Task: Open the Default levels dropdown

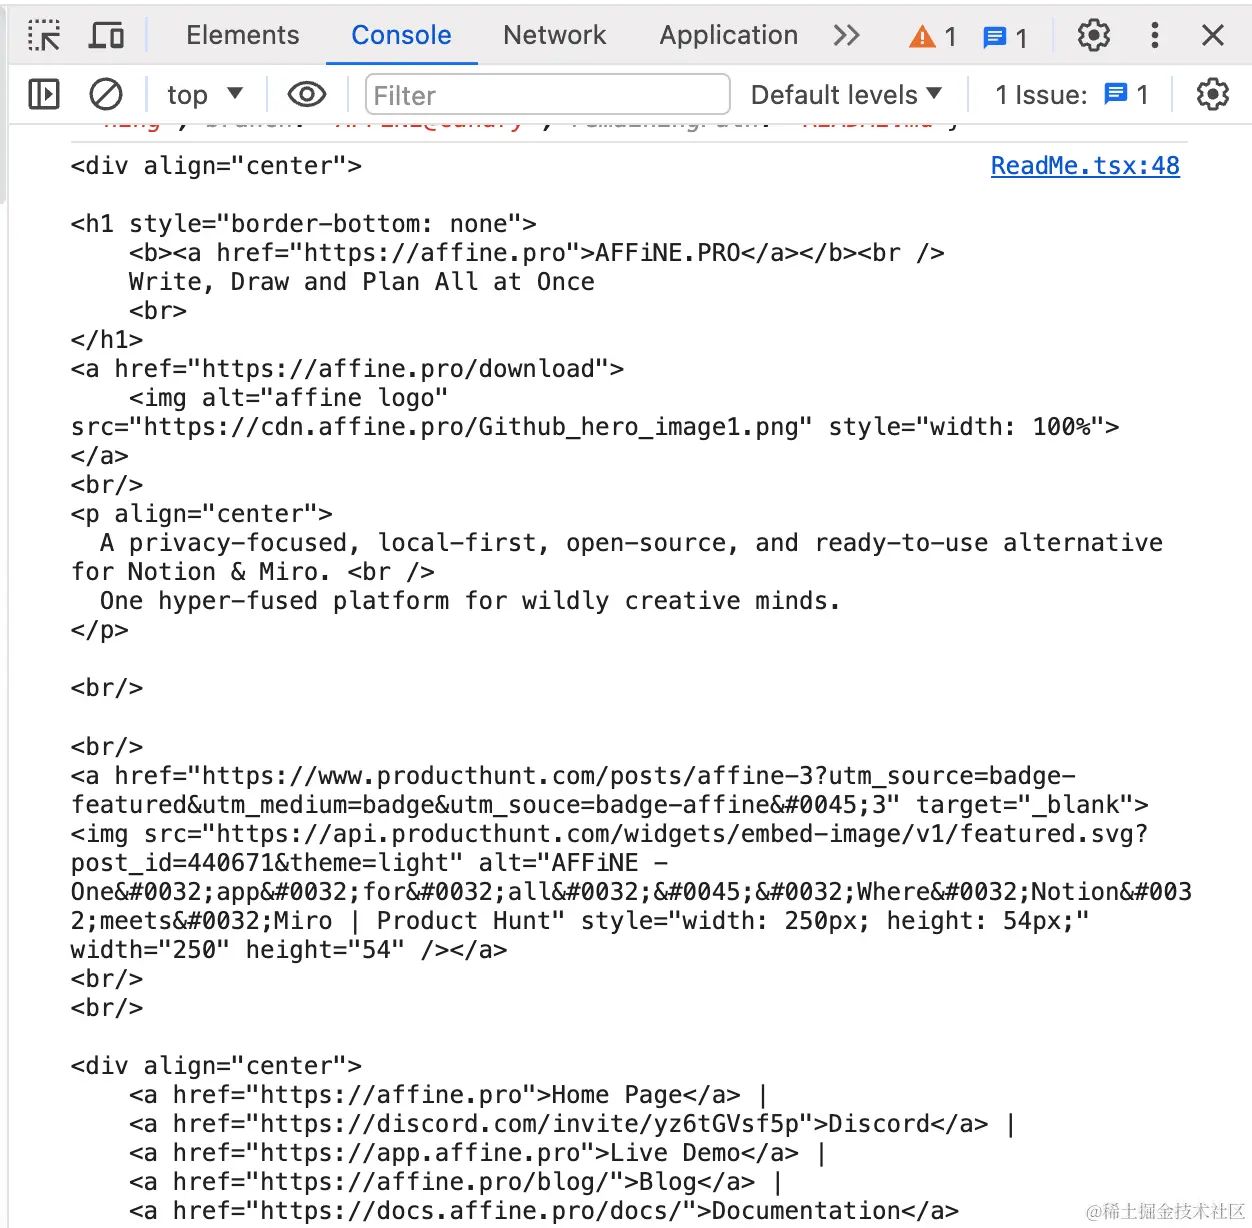Action: 846,95
